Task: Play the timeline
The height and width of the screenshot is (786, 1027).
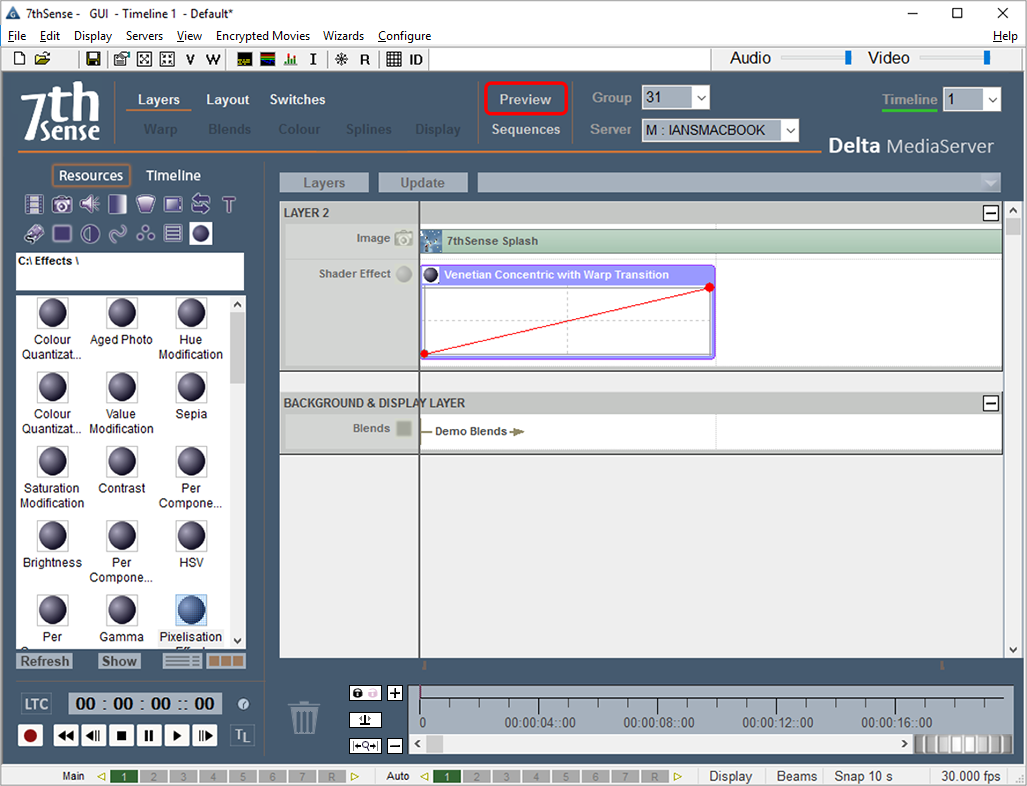Action: point(177,736)
